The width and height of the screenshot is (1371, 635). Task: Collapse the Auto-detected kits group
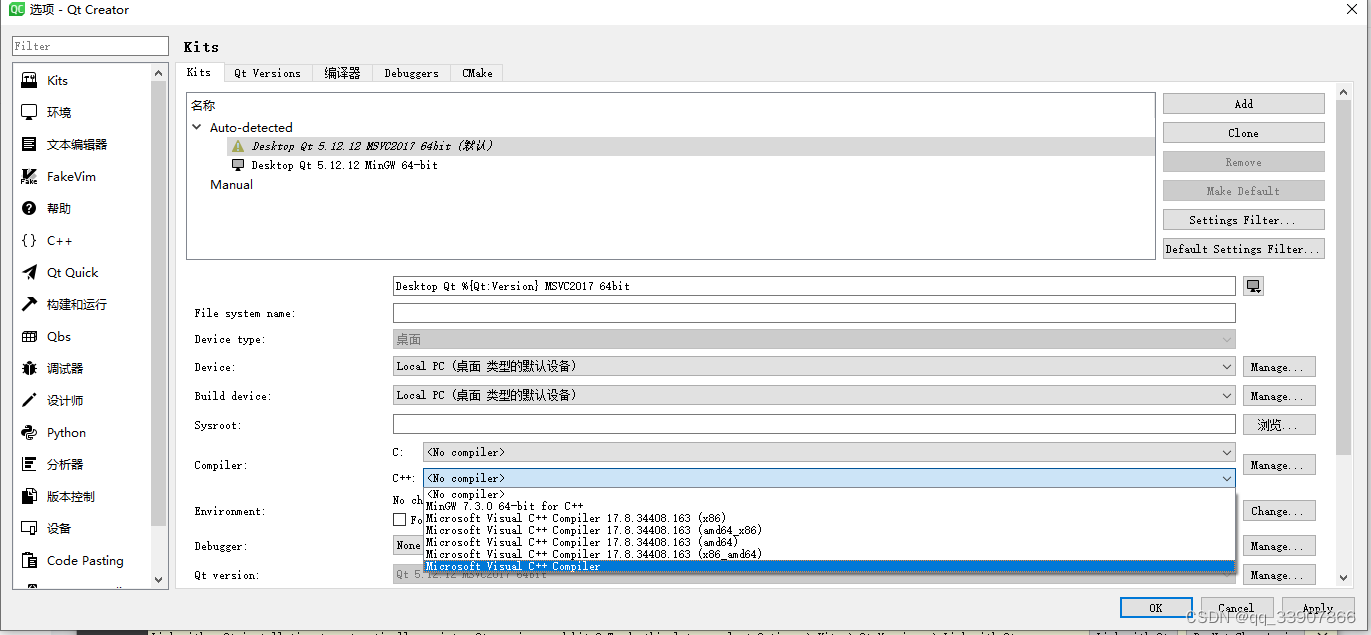(196, 127)
